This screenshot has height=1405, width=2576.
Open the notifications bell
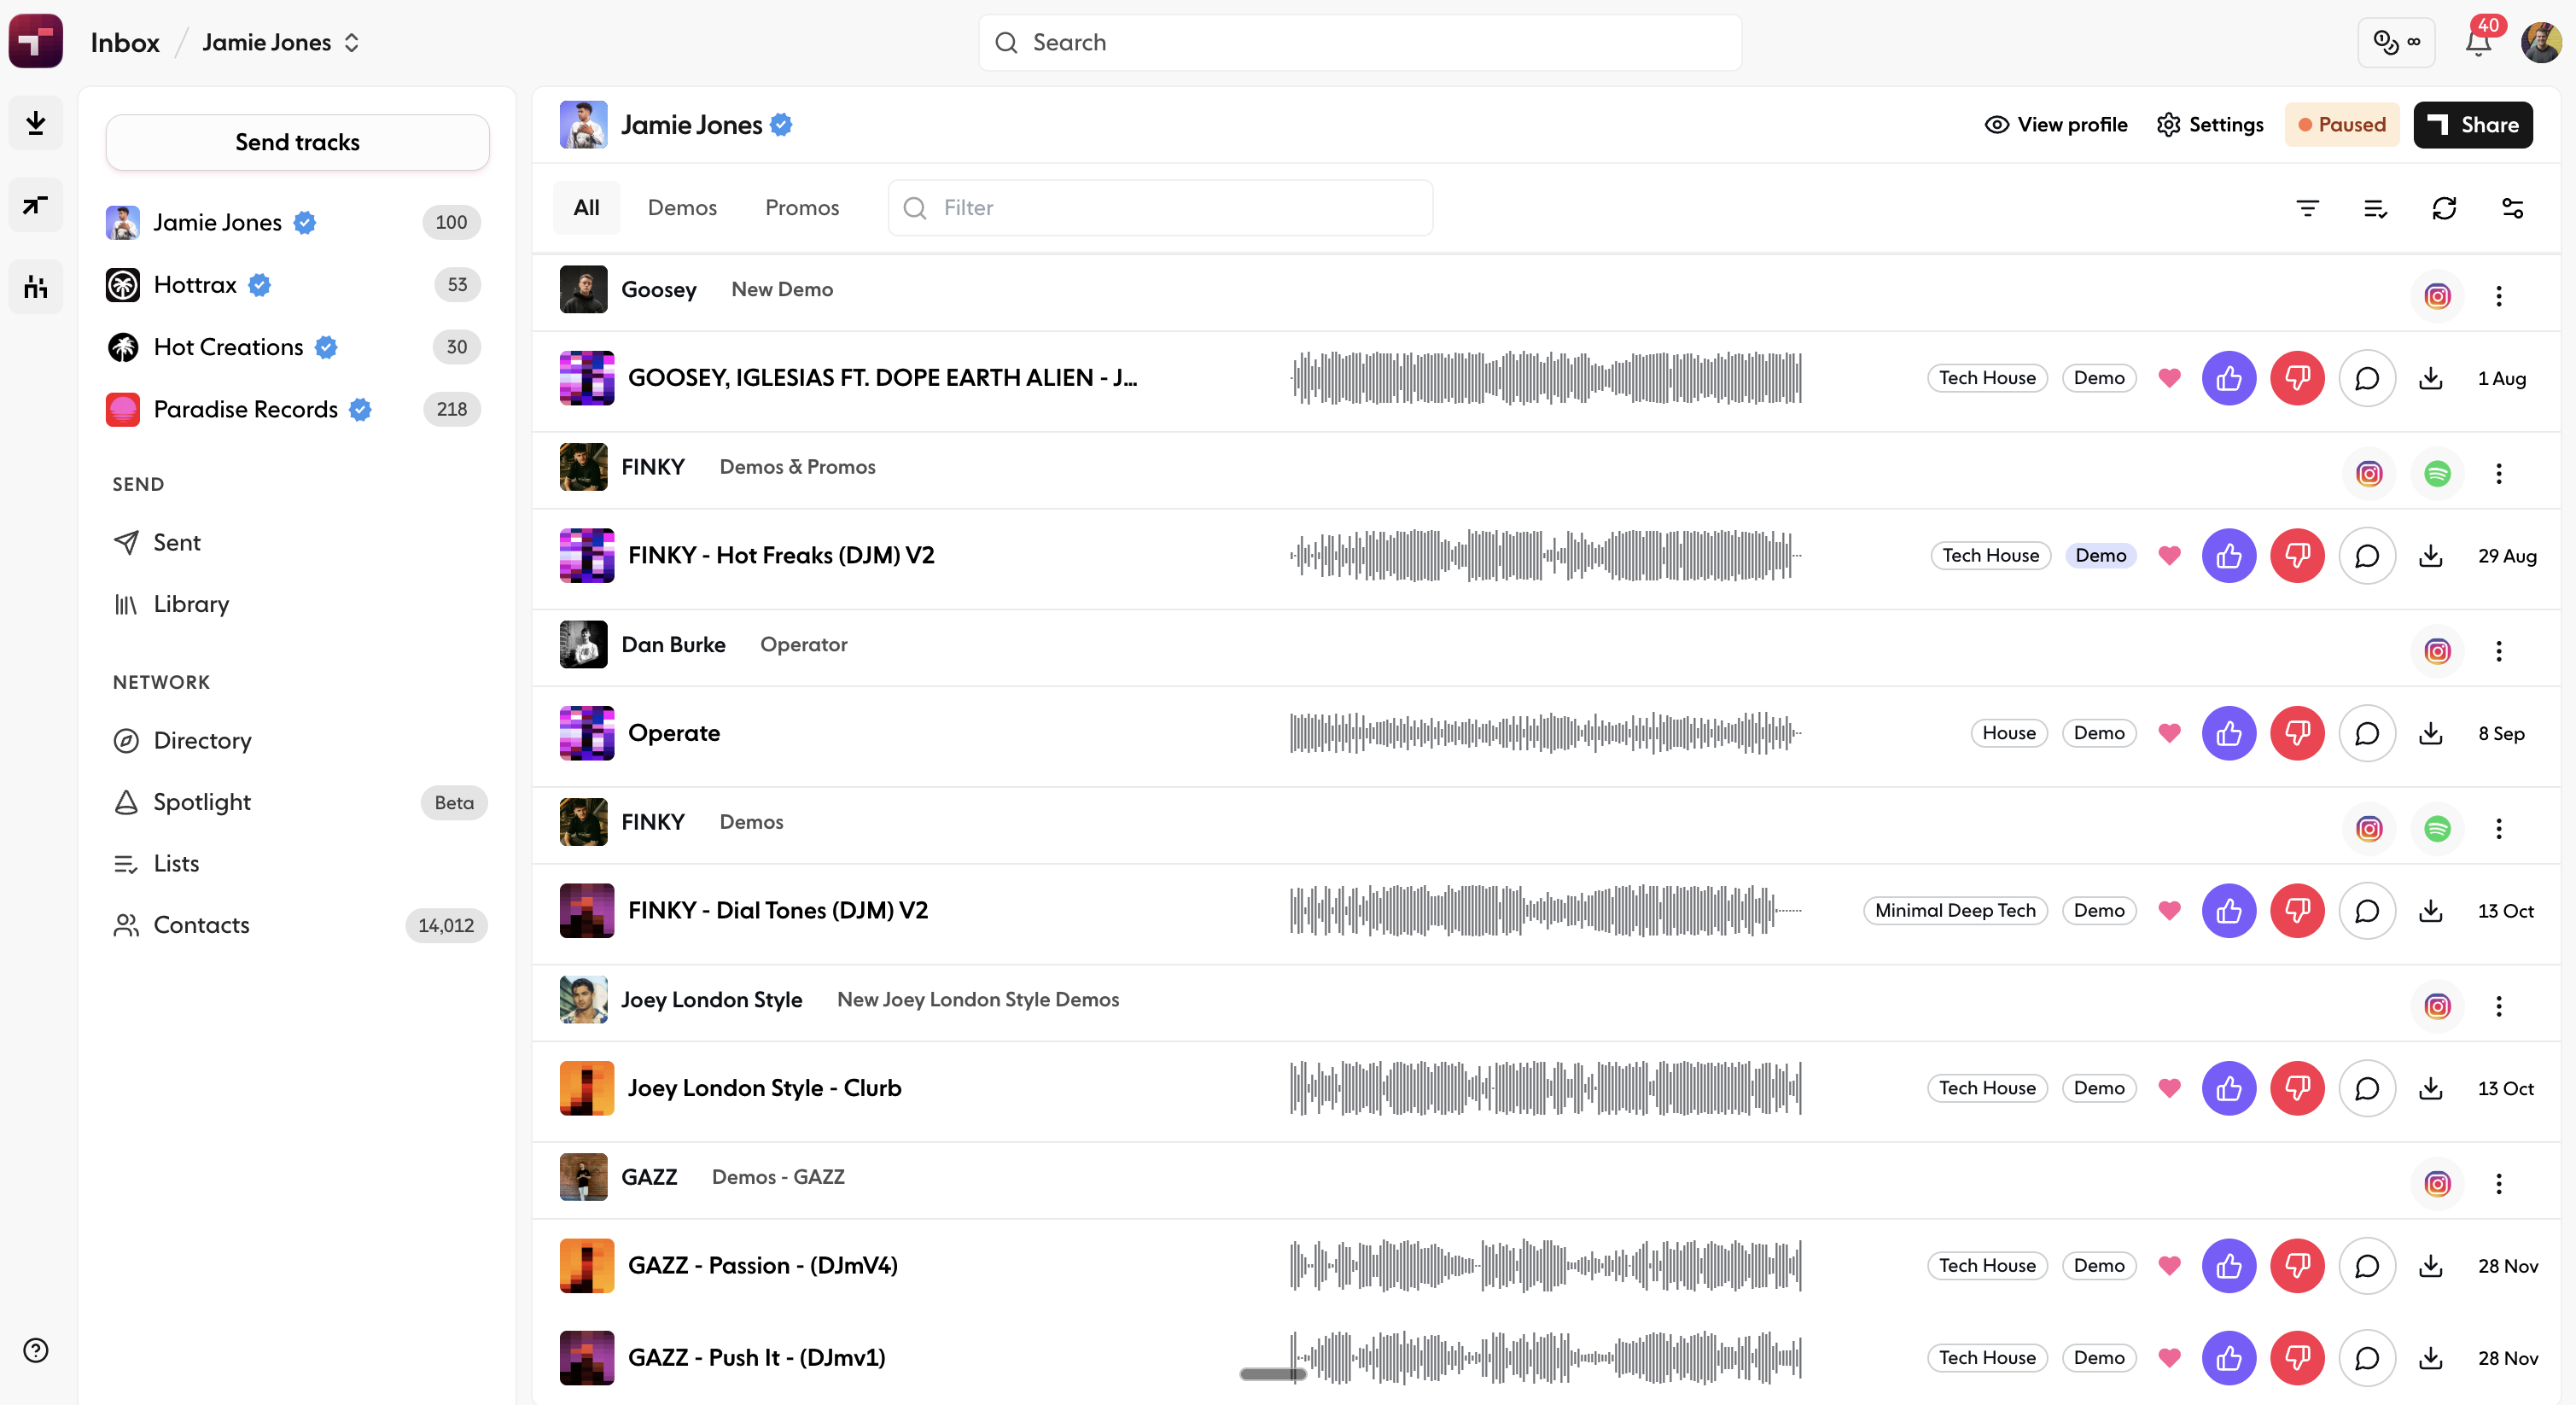[2478, 43]
